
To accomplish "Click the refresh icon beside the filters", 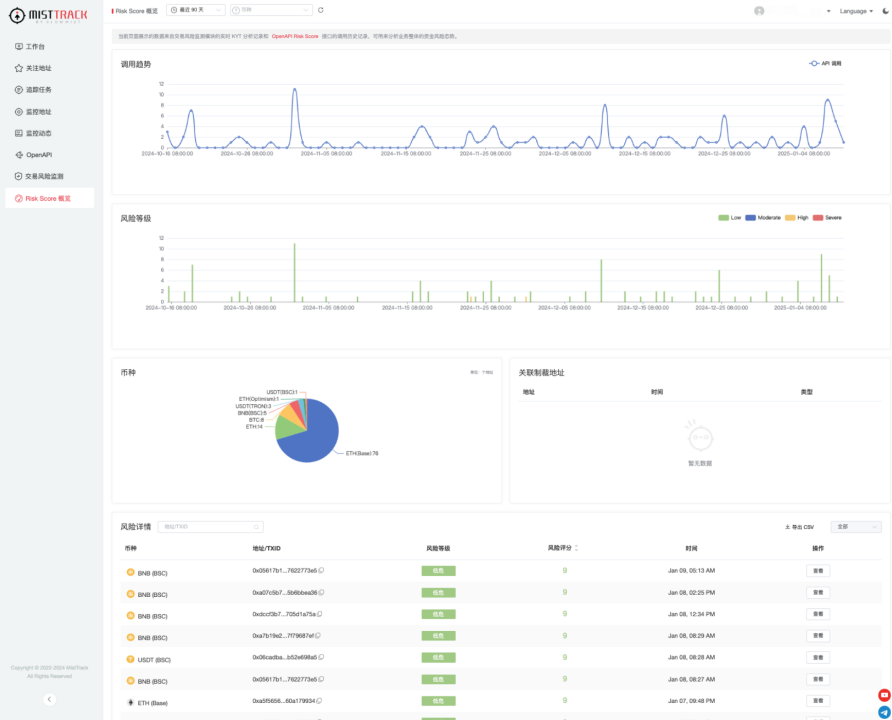I will coord(321,10).
